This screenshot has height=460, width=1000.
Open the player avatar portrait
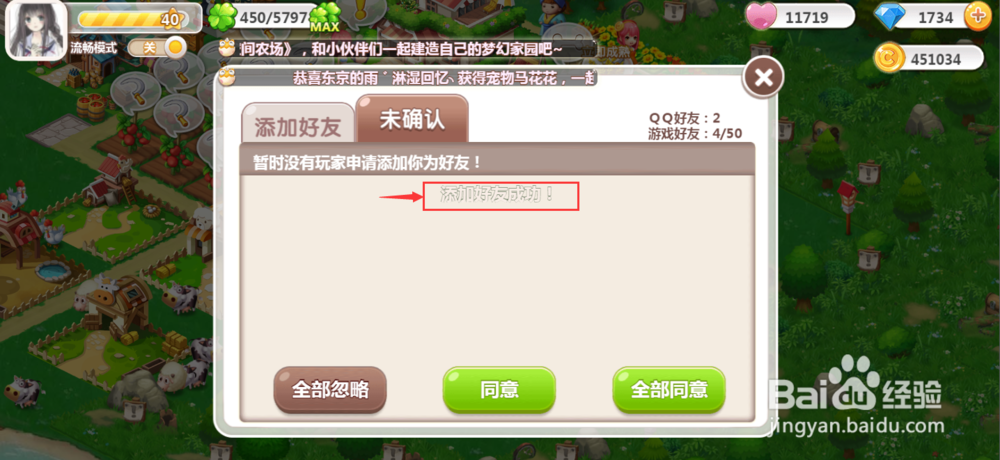[36, 31]
